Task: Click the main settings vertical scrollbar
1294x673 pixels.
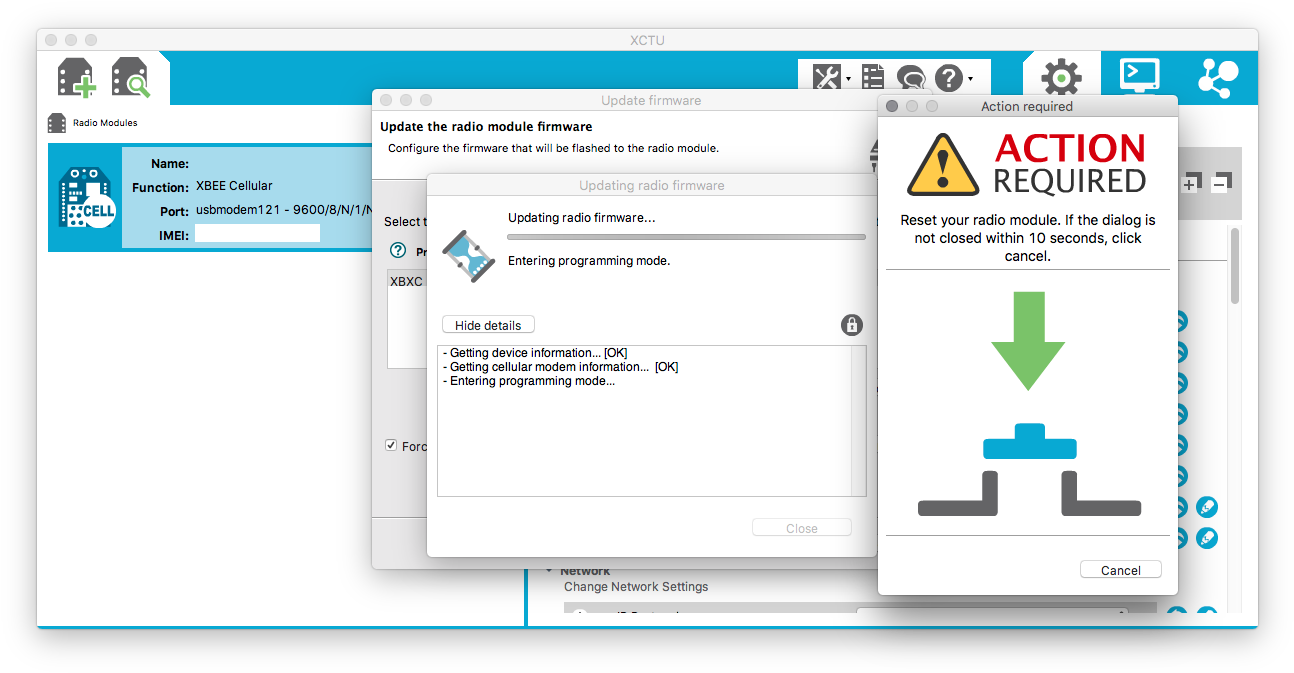Action: [x=1235, y=266]
